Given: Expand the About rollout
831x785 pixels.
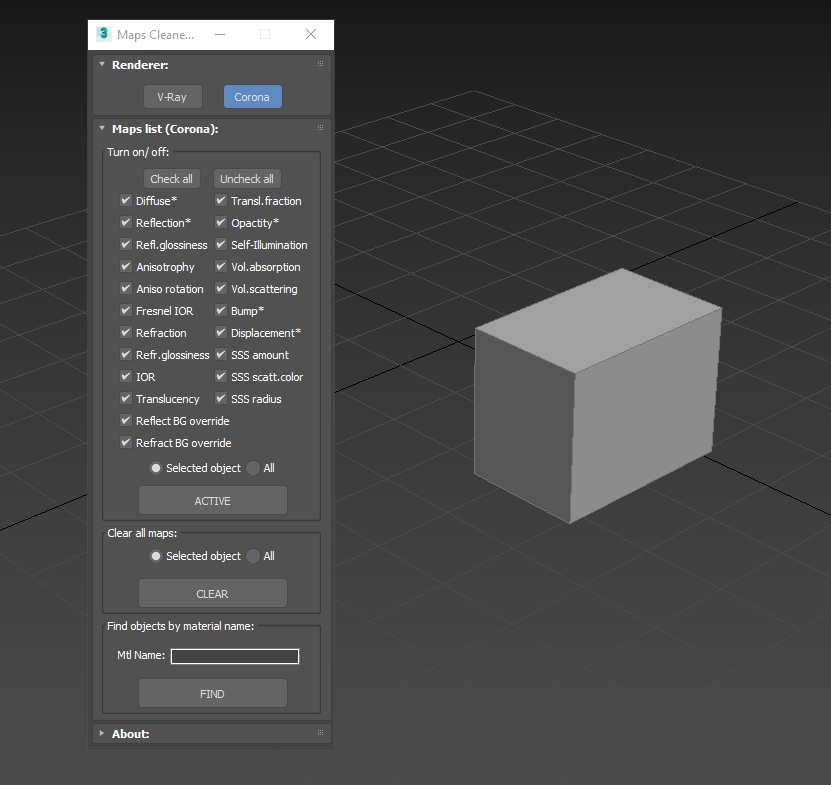Looking at the screenshot, I should pyautogui.click(x=101, y=733).
